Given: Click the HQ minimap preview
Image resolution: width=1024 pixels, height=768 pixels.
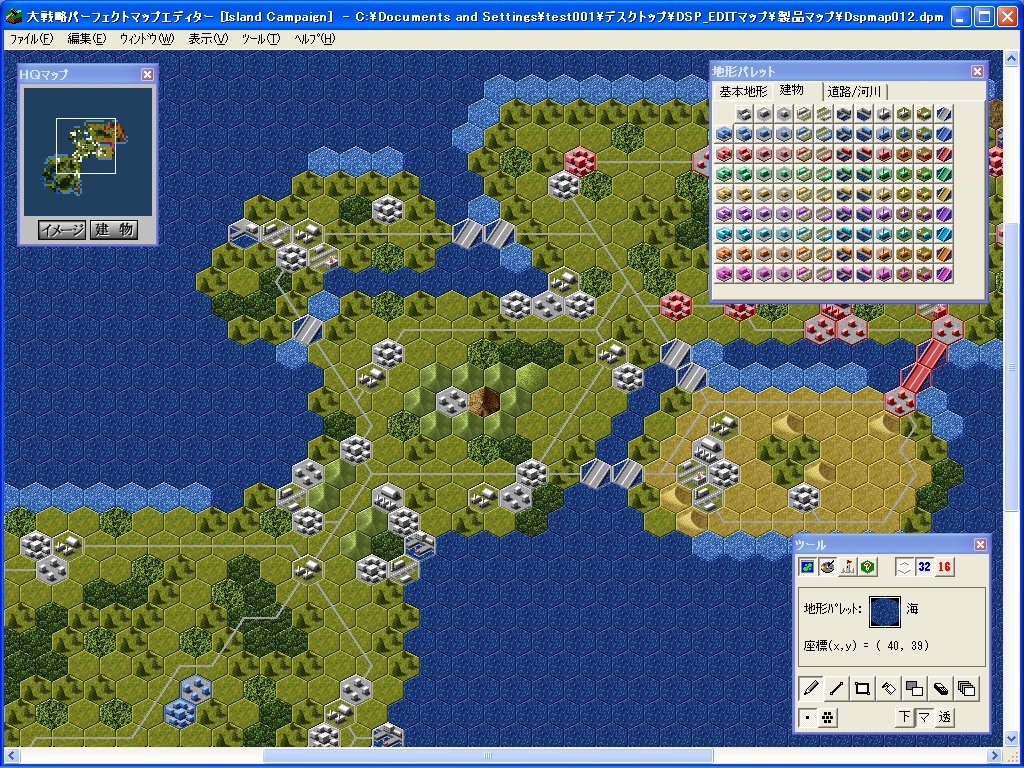Looking at the screenshot, I should click(x=88, y=150).
